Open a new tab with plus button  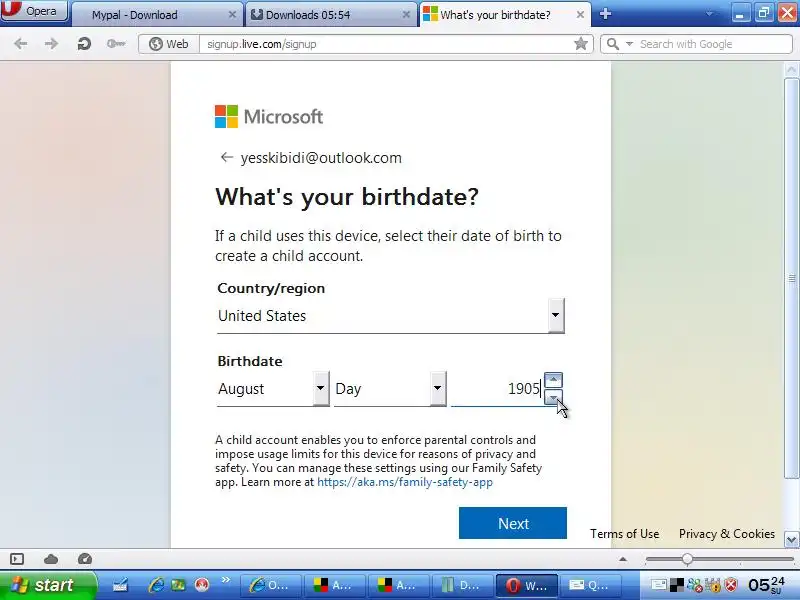pyautogui.click(x=605, y=14)
